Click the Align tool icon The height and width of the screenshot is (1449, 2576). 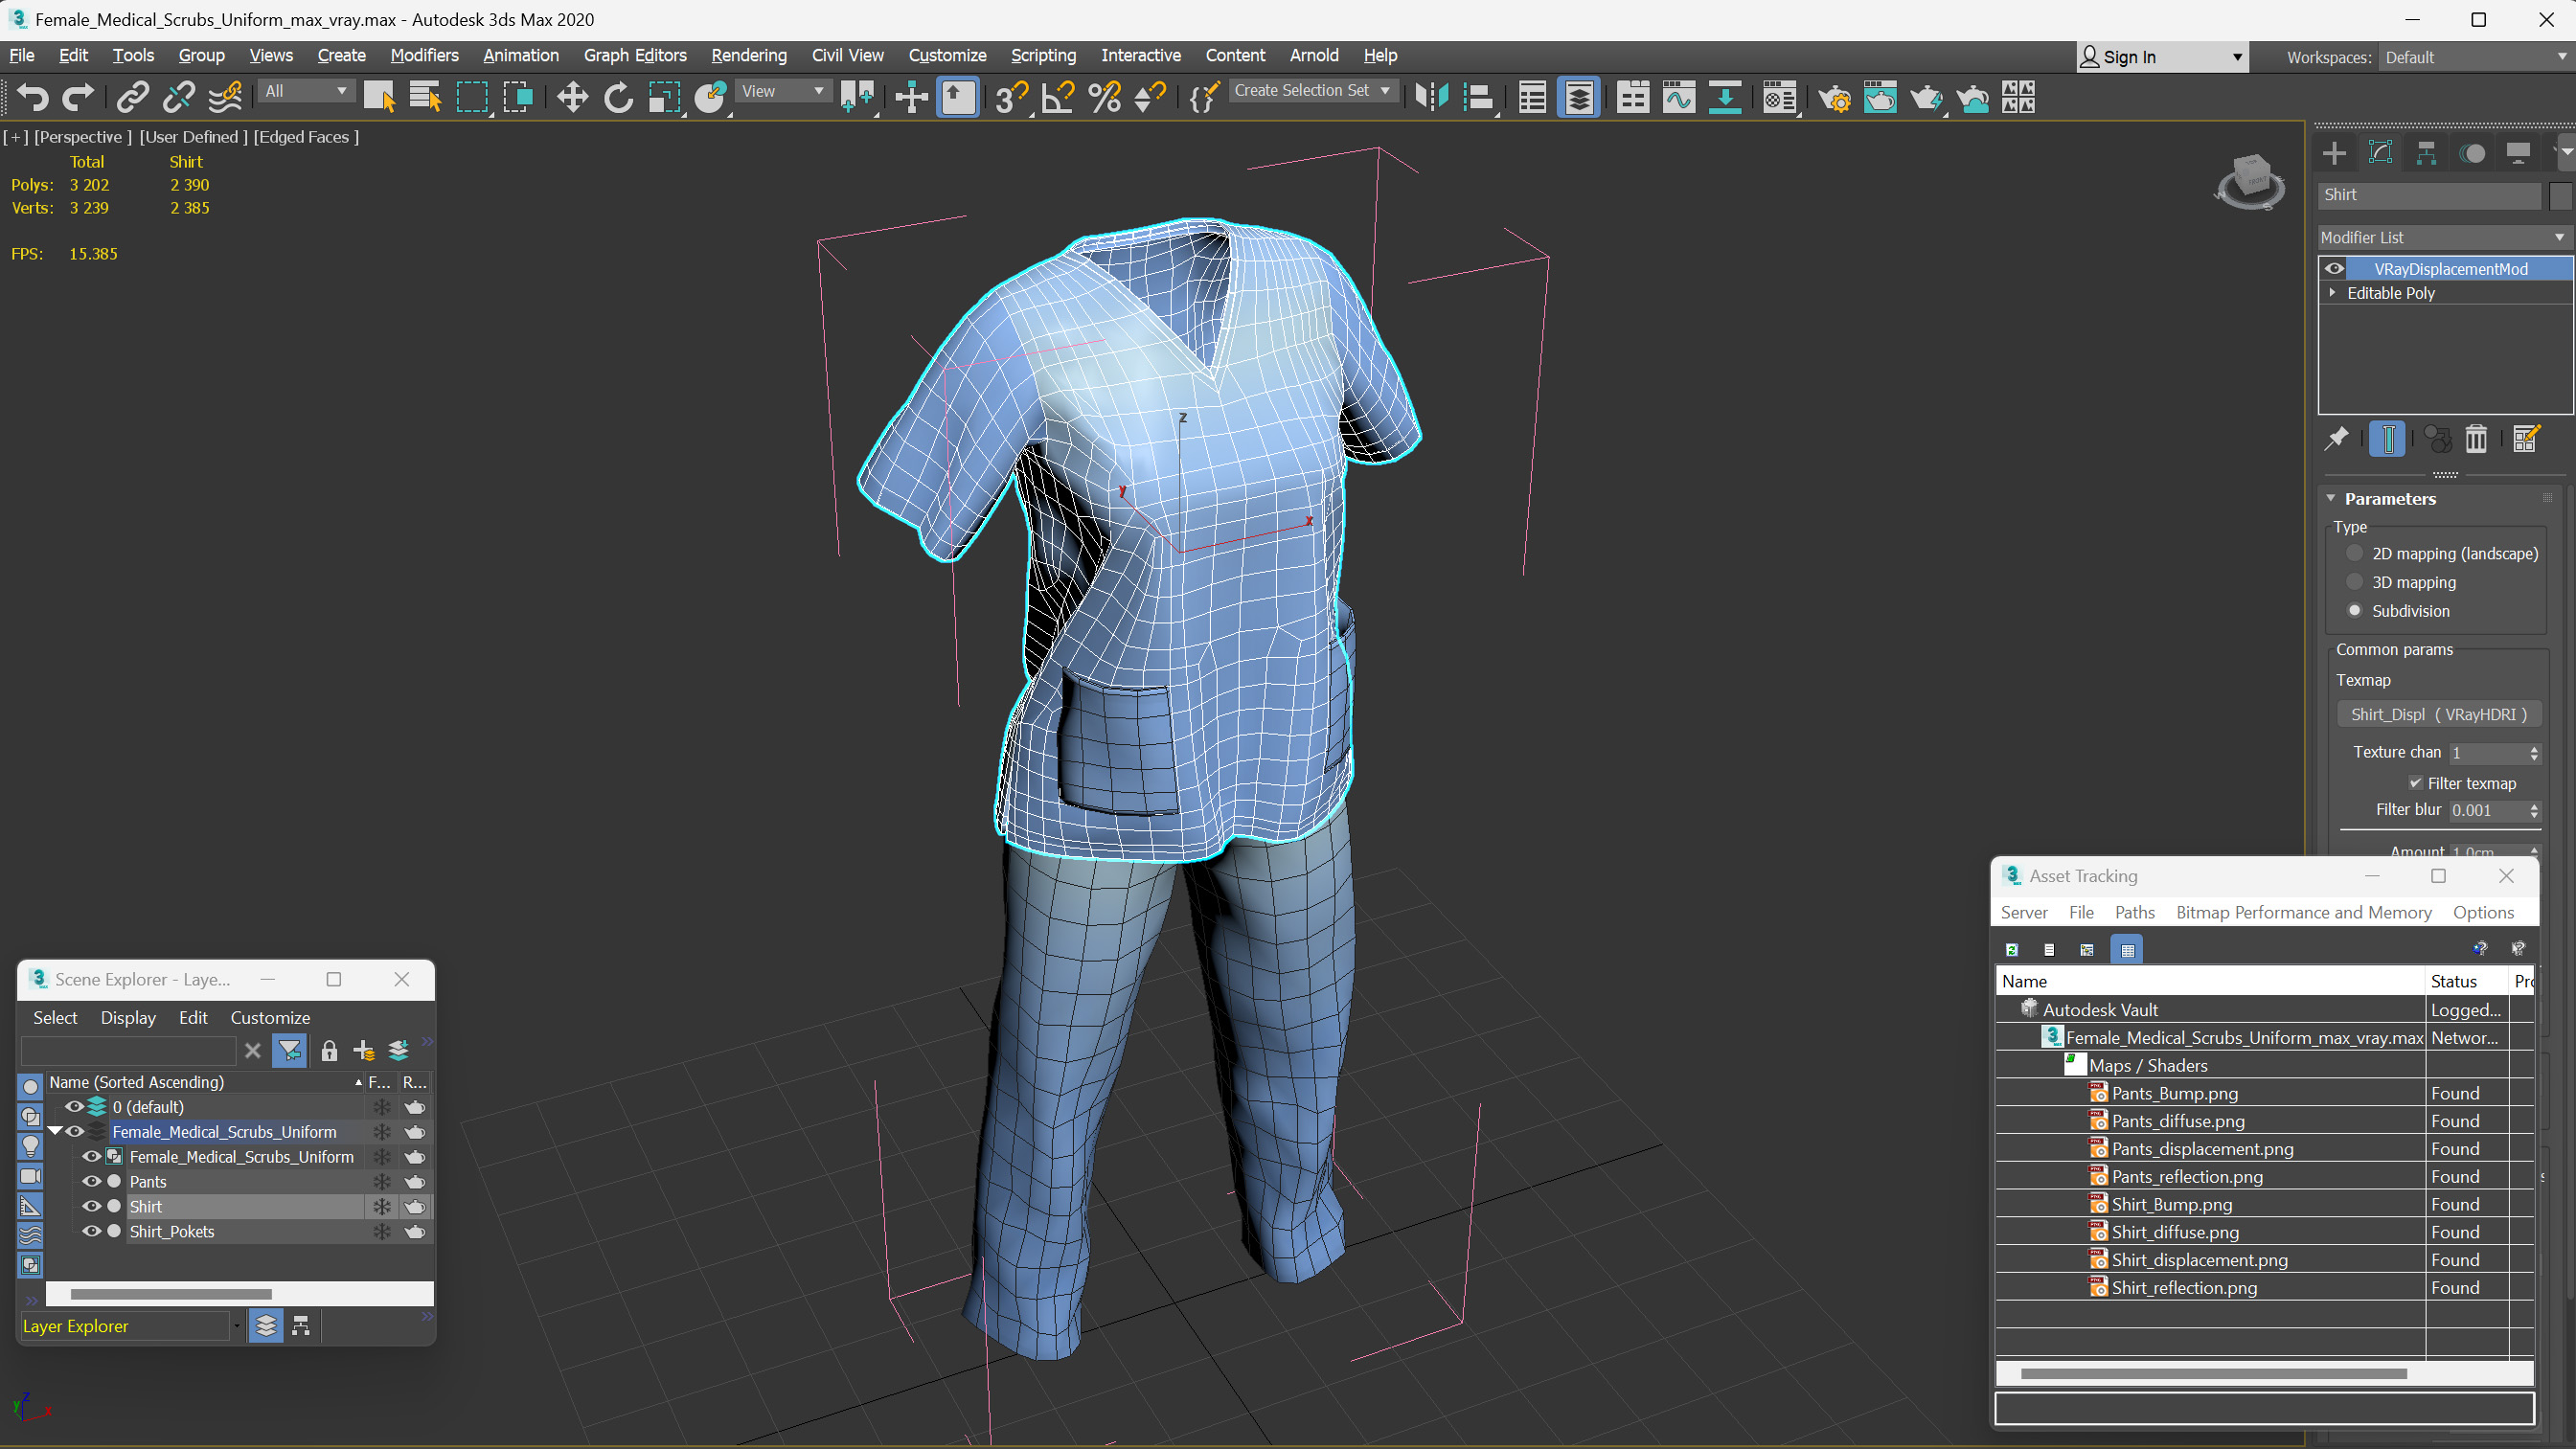pos(1478,97)
